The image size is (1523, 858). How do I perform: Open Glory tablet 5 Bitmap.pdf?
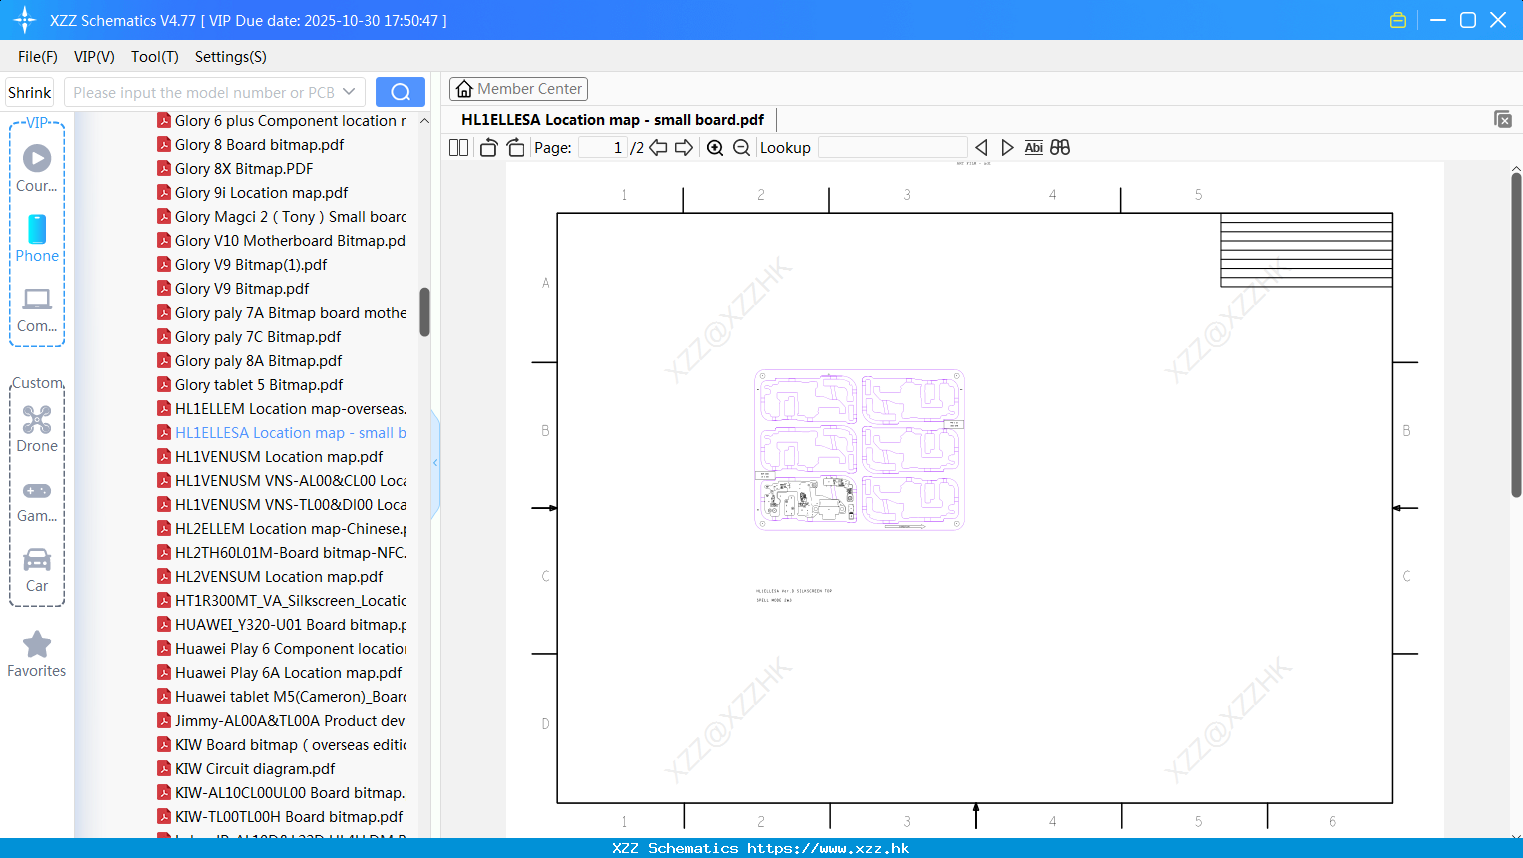[x=259, y=385]
